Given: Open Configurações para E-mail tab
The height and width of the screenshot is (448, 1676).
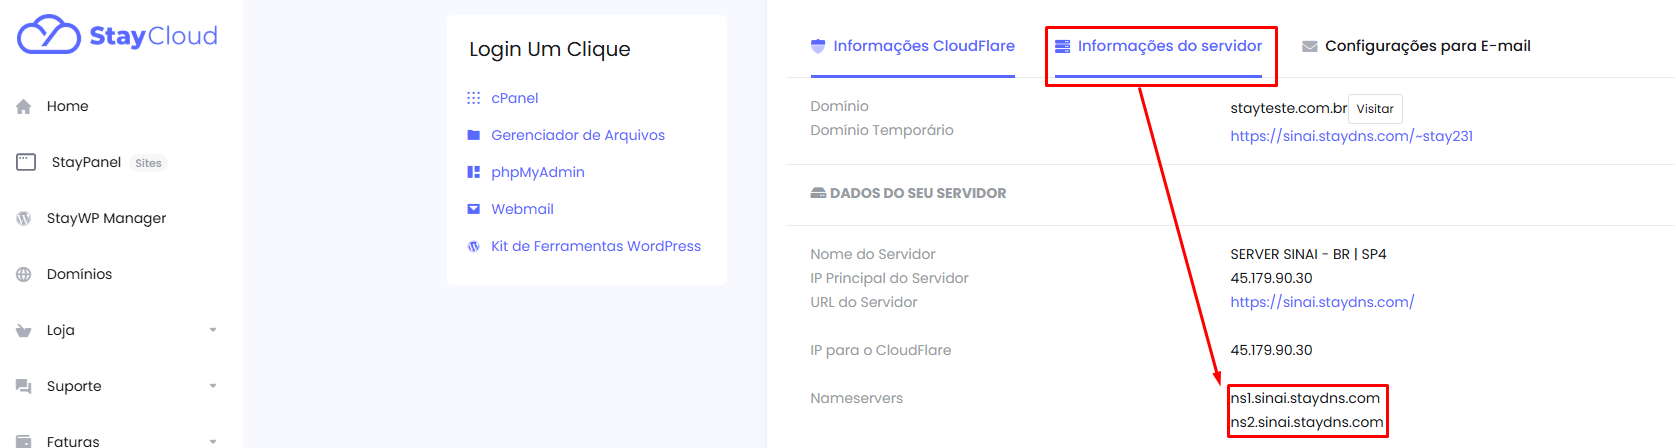Looking at the screenshot, I should (x=1416, y=46).
